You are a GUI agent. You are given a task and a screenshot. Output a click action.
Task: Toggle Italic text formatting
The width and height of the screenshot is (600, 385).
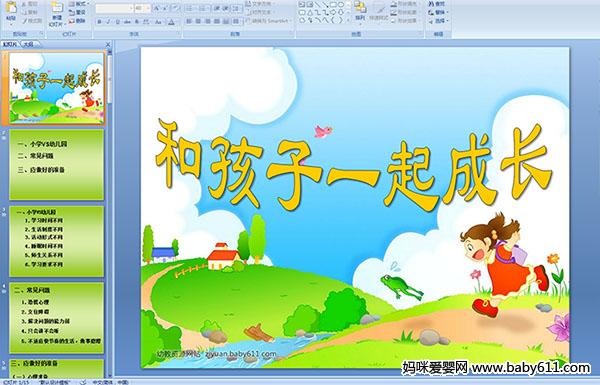coord(108,22)
